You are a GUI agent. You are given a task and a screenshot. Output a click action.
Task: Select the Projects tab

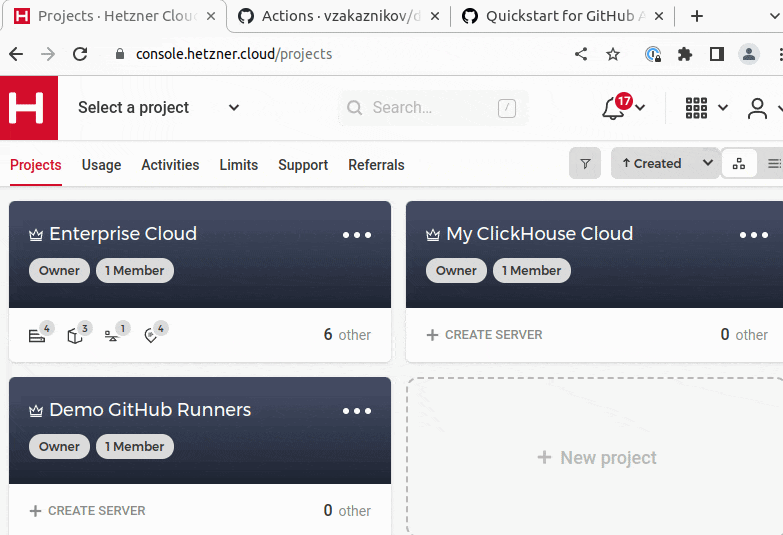click(35, 165)
